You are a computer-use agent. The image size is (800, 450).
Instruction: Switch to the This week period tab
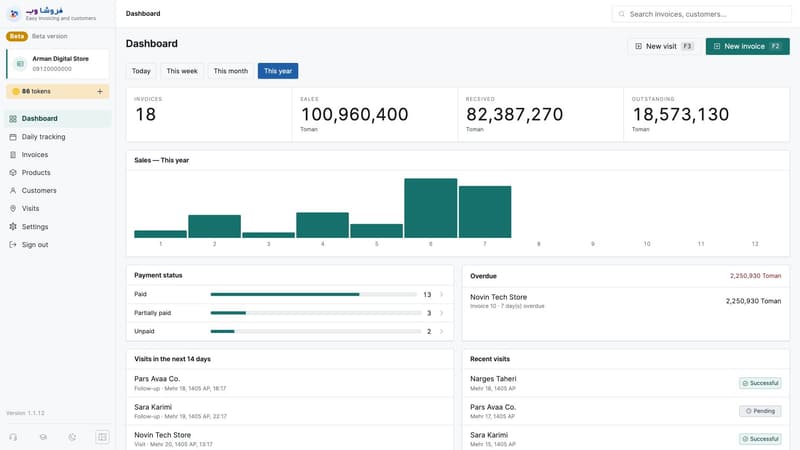[x=182, y=71]
